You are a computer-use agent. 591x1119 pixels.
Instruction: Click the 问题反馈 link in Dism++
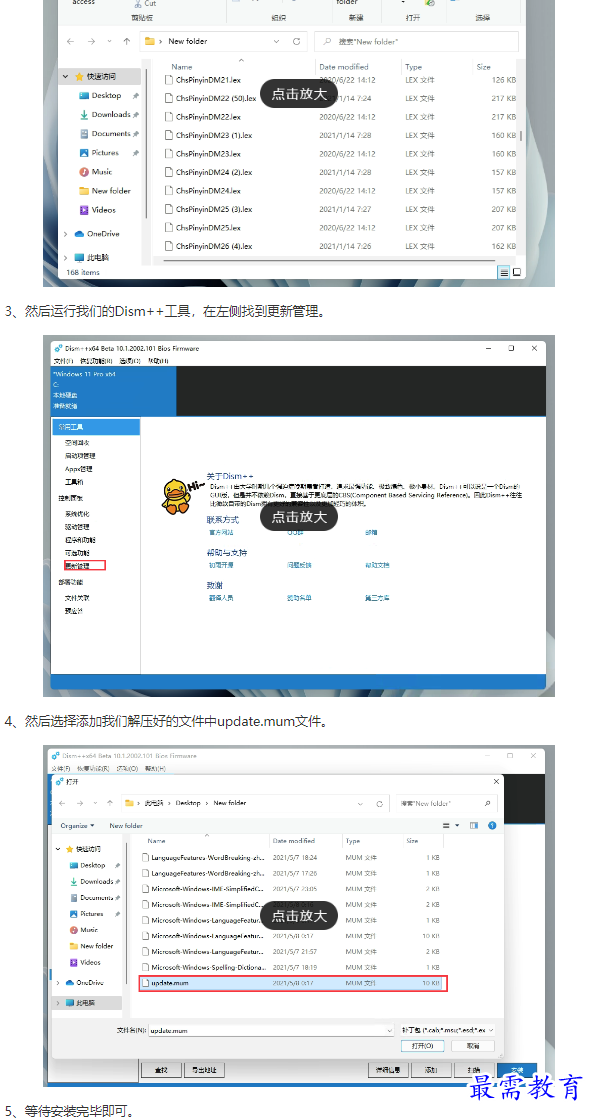click(x=300, y=565)
